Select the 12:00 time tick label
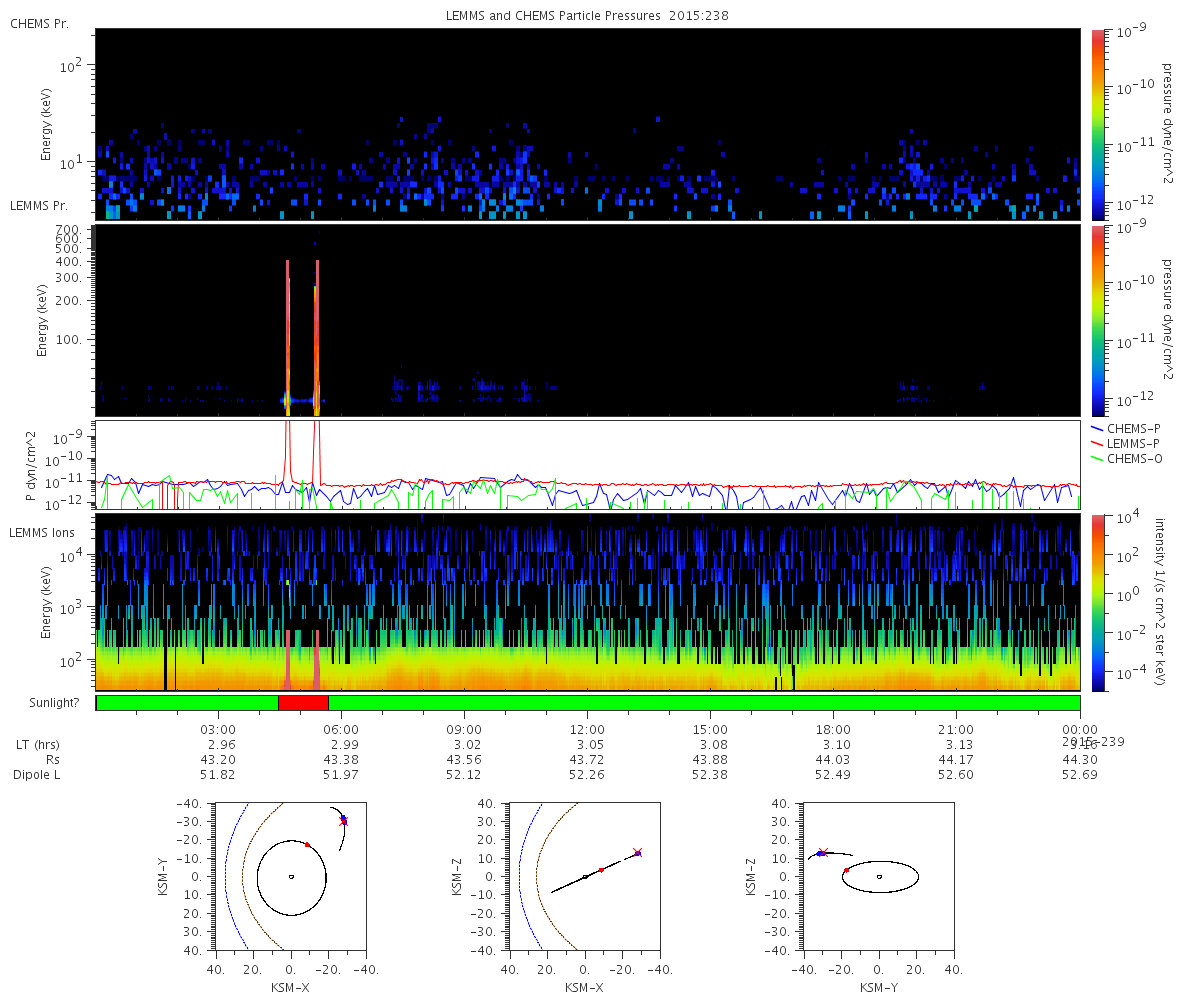The height and width of the screenshot is (1000, 1200). click(x=587, y=729)
